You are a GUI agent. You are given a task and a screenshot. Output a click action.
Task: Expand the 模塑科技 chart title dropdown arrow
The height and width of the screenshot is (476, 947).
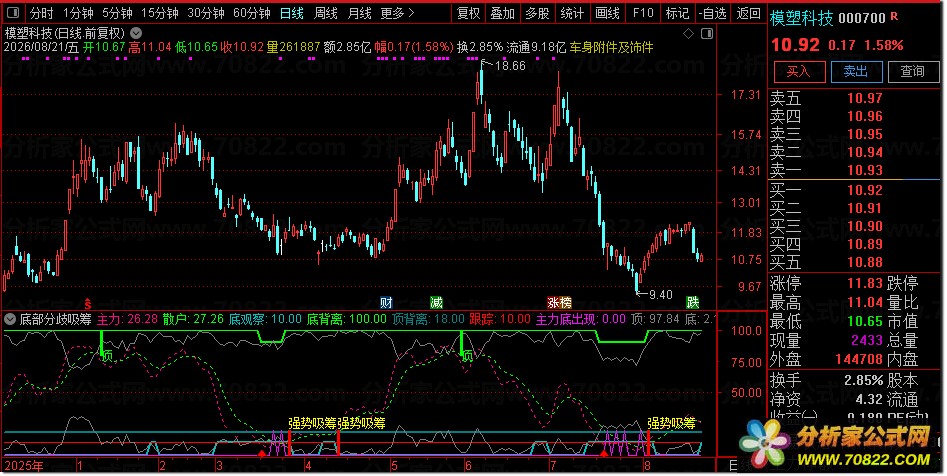tap(136, 33)
